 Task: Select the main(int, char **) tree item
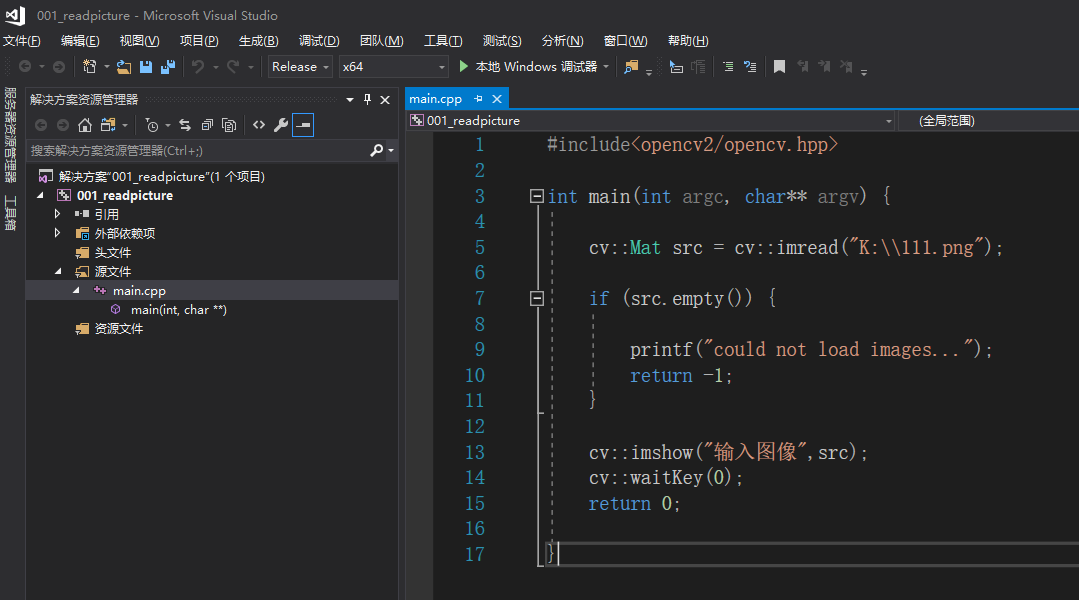pos(178,310)
